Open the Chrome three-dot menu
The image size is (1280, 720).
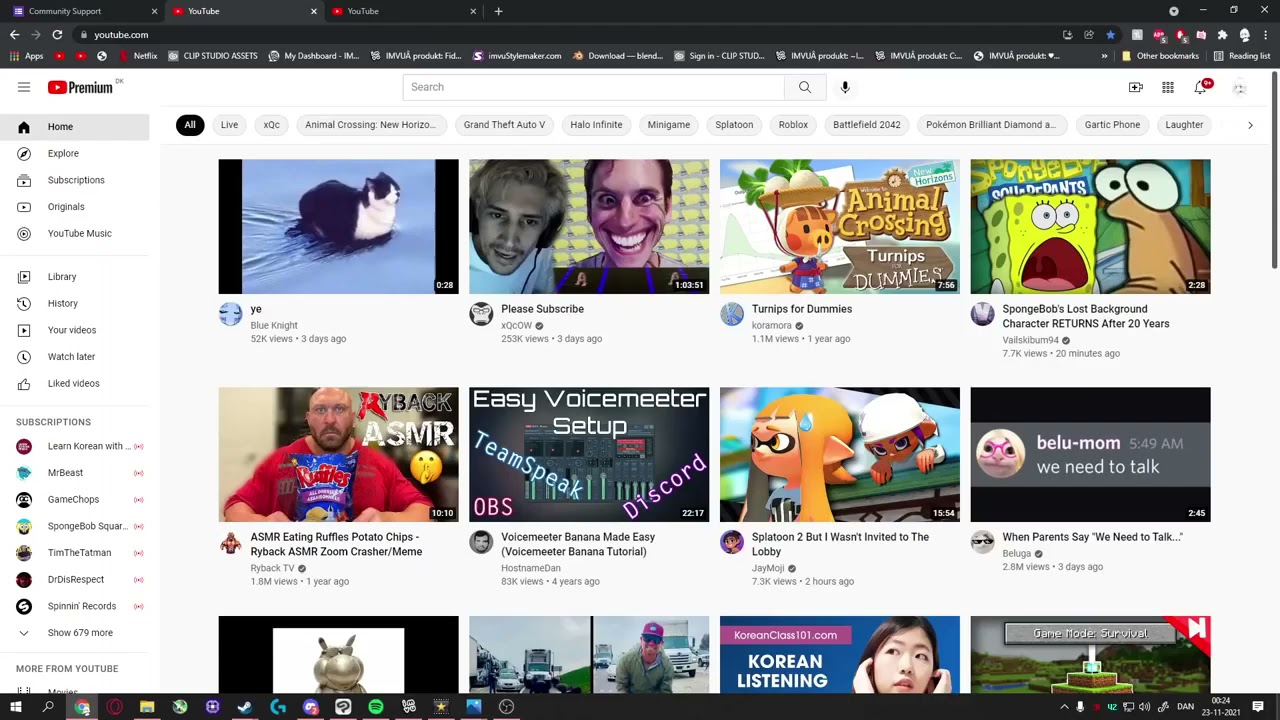pos(1265,35)
